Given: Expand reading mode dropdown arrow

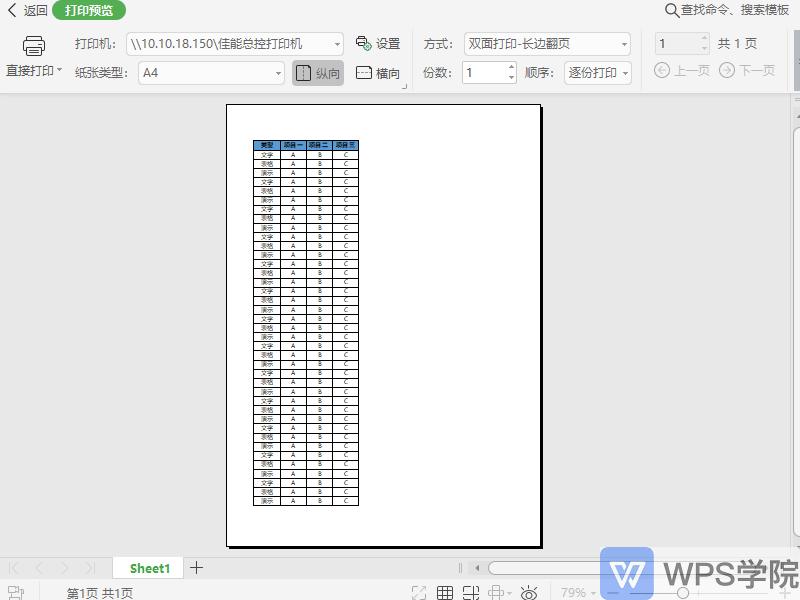Looking at the screenshot, I should point(509,593).
